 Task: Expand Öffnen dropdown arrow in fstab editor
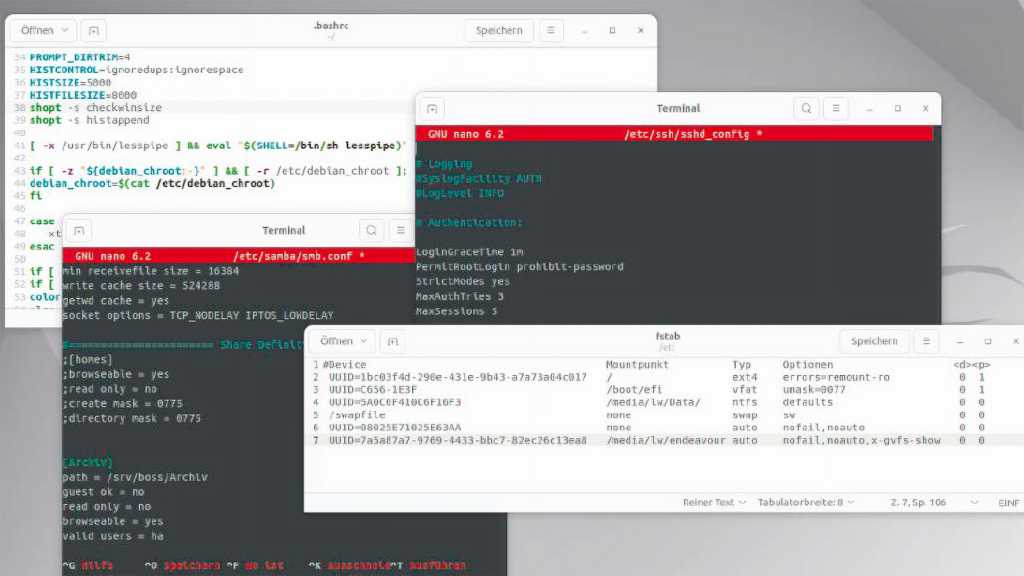(x=364, y=342)
